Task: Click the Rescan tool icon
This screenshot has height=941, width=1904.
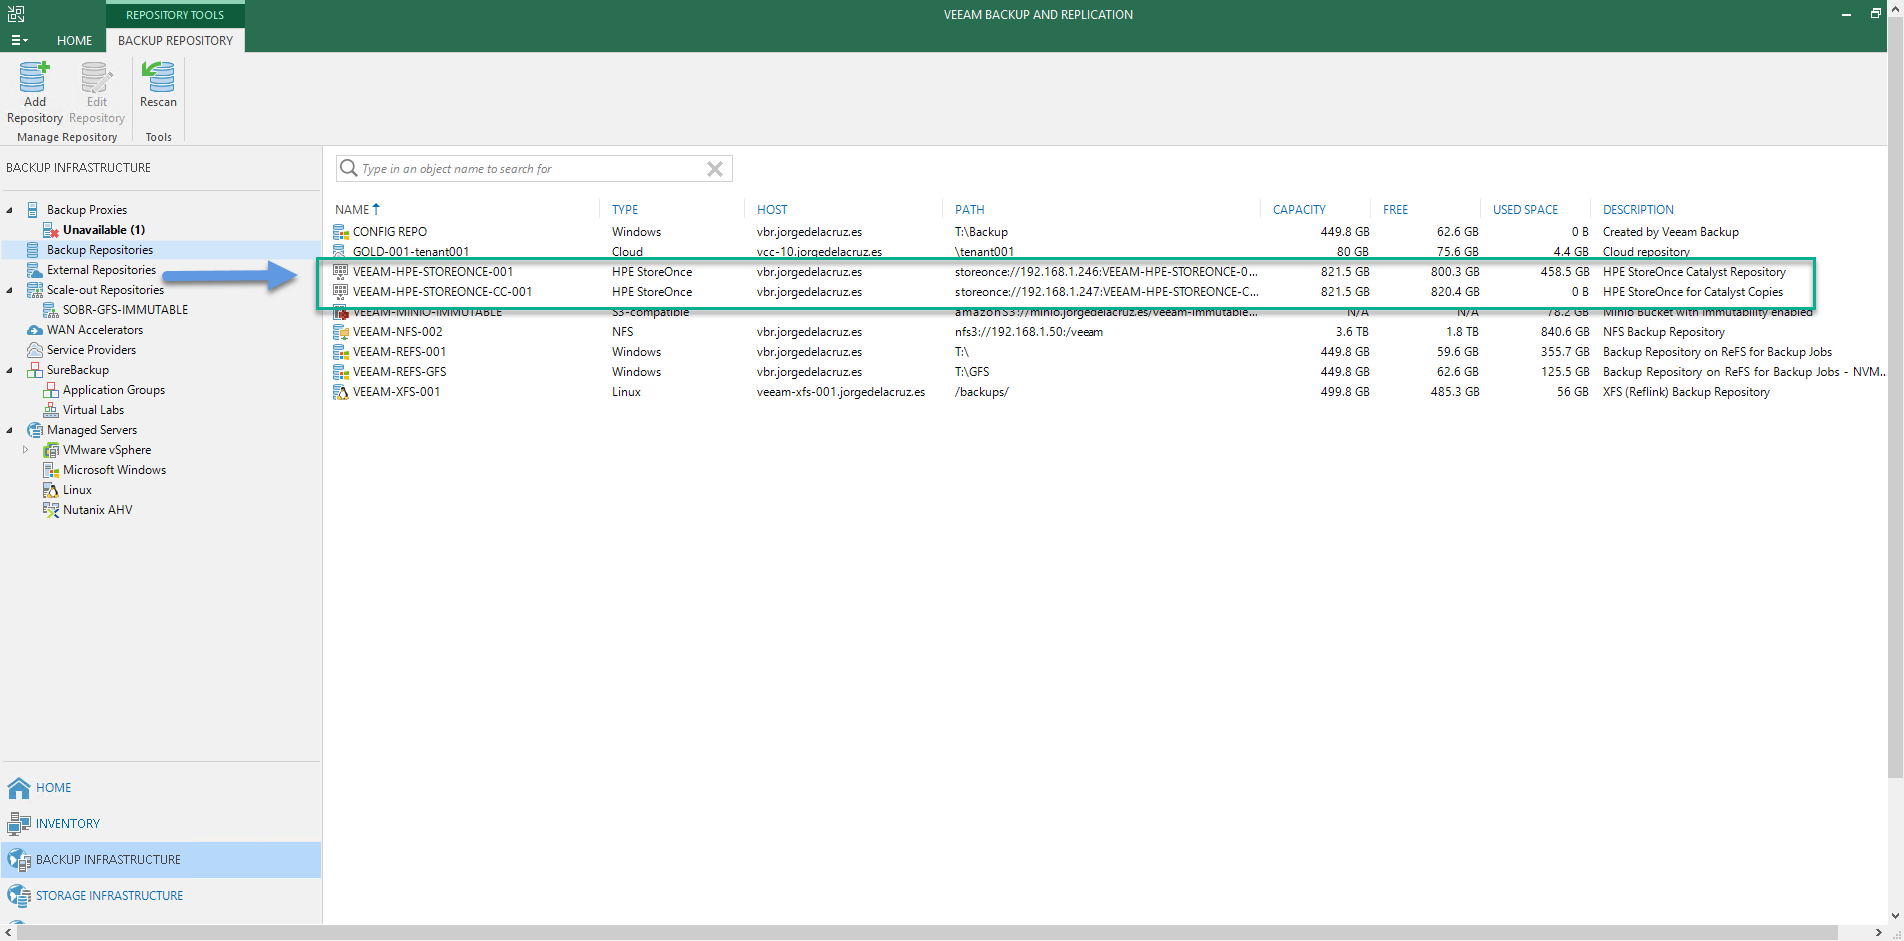Action: click(158, 78)
